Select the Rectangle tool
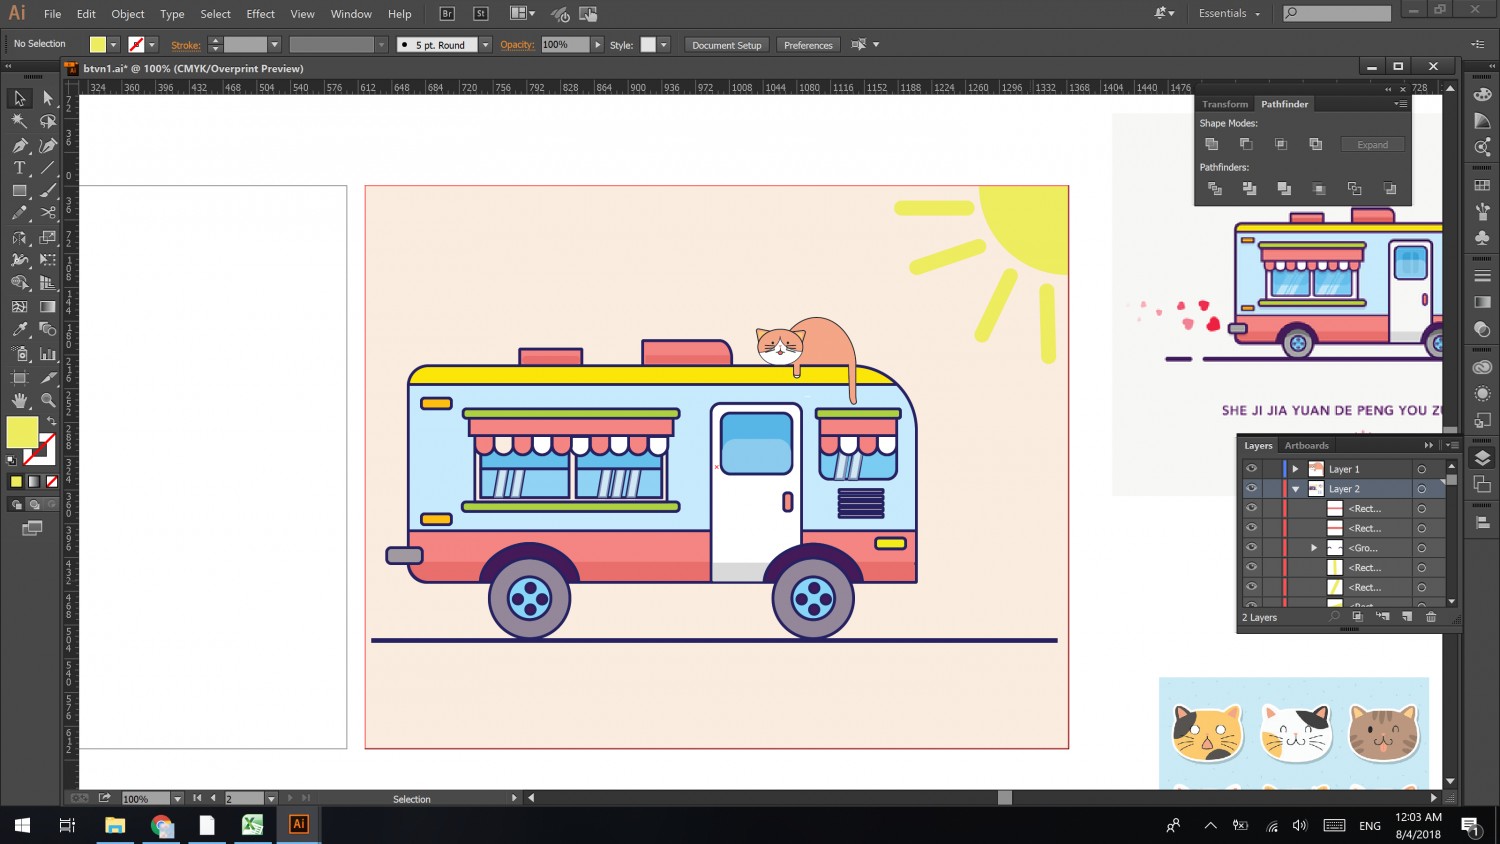Image resolution: width=1500 pixels, height=844 pixels. [19, 190]
